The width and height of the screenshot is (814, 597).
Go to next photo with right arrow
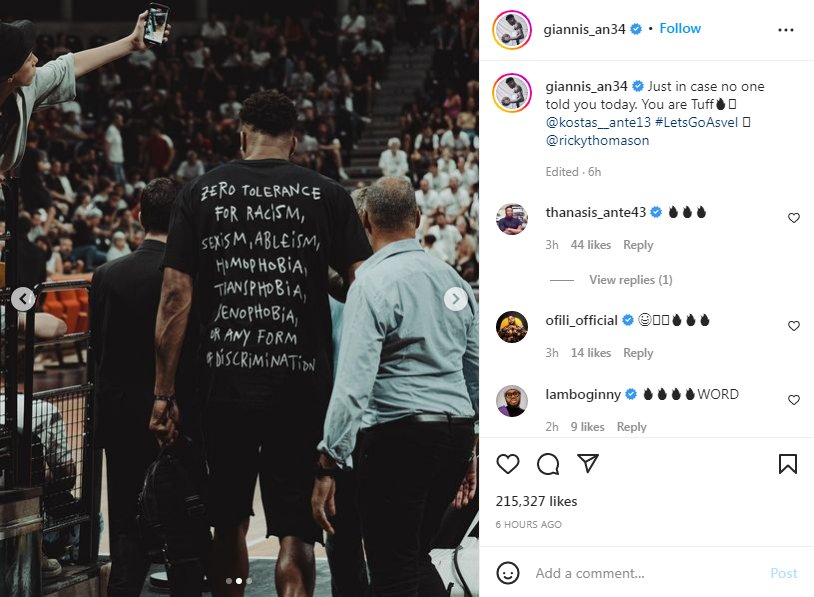[x=455, y=299]
